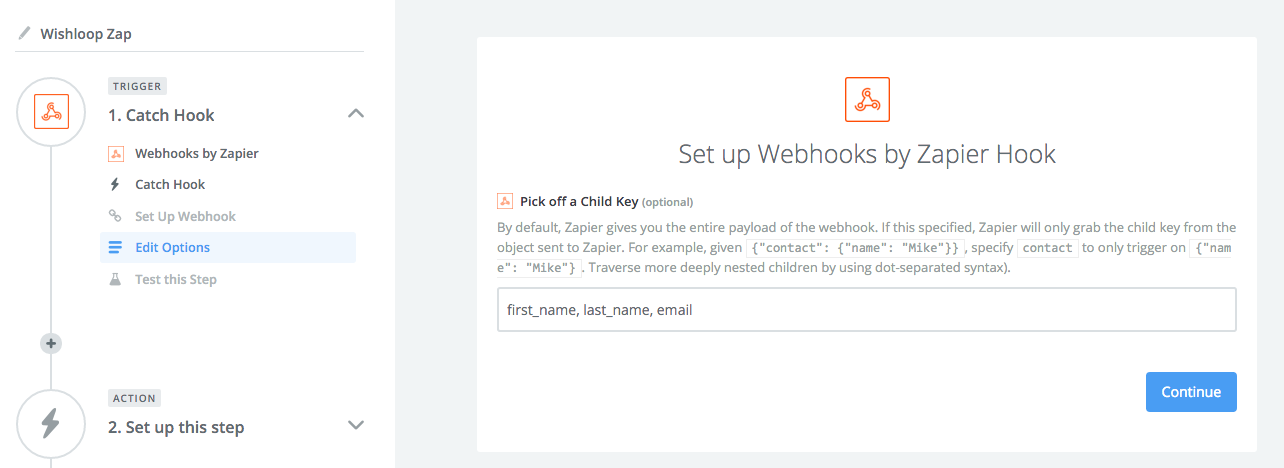Click the child key text input field
The width and height of the screenshot is (1284, 468).
coord(866,310)
